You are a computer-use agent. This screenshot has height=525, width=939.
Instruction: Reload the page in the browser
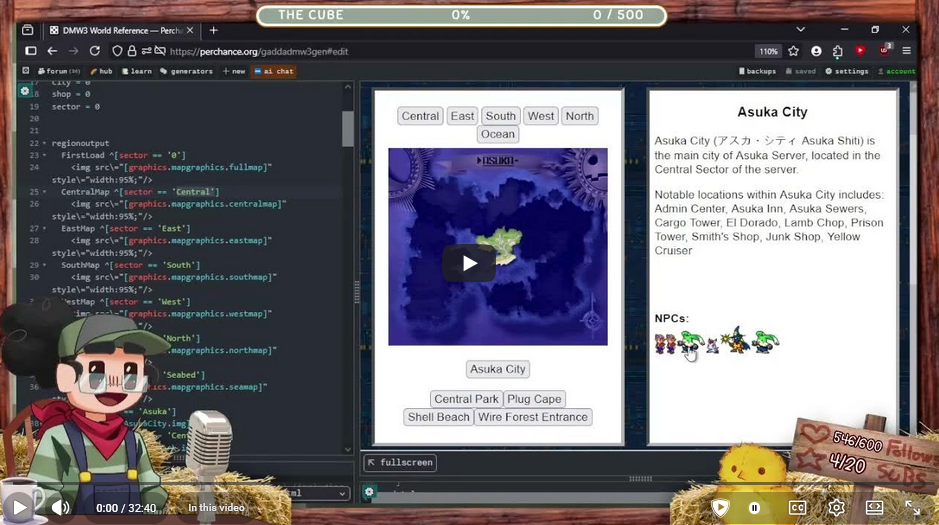(x=95, y=51)
